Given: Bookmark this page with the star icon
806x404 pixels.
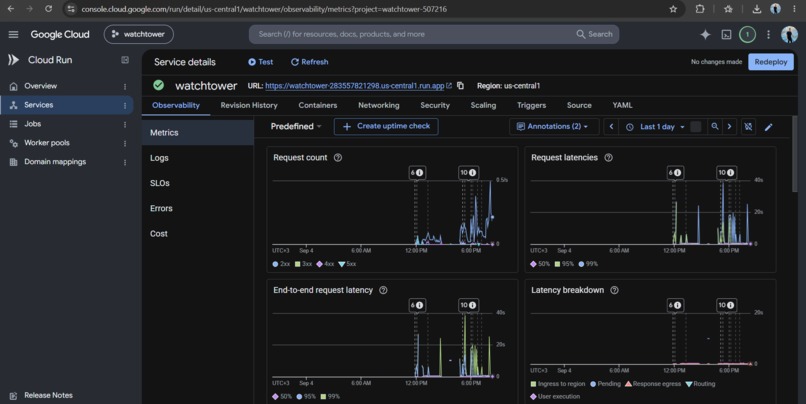Looking at the screenshot, I should [x=673, y=9].
